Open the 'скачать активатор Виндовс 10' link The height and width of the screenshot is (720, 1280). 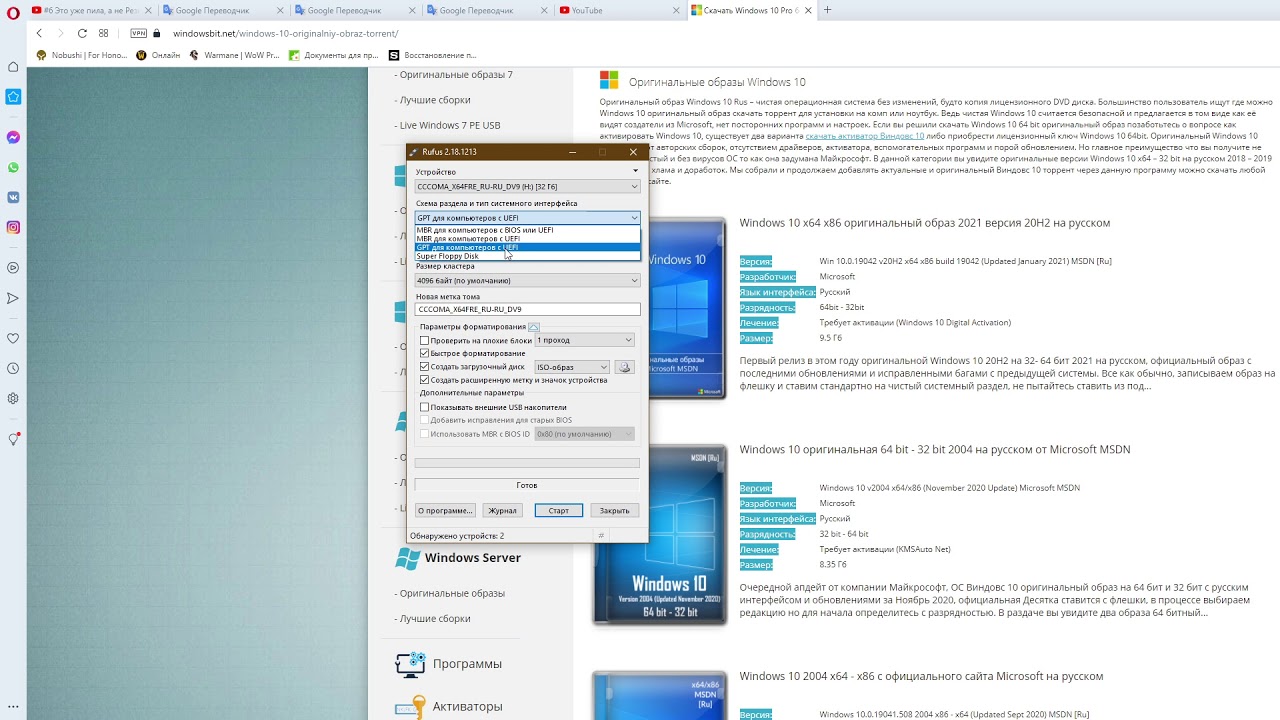[864, 135]
